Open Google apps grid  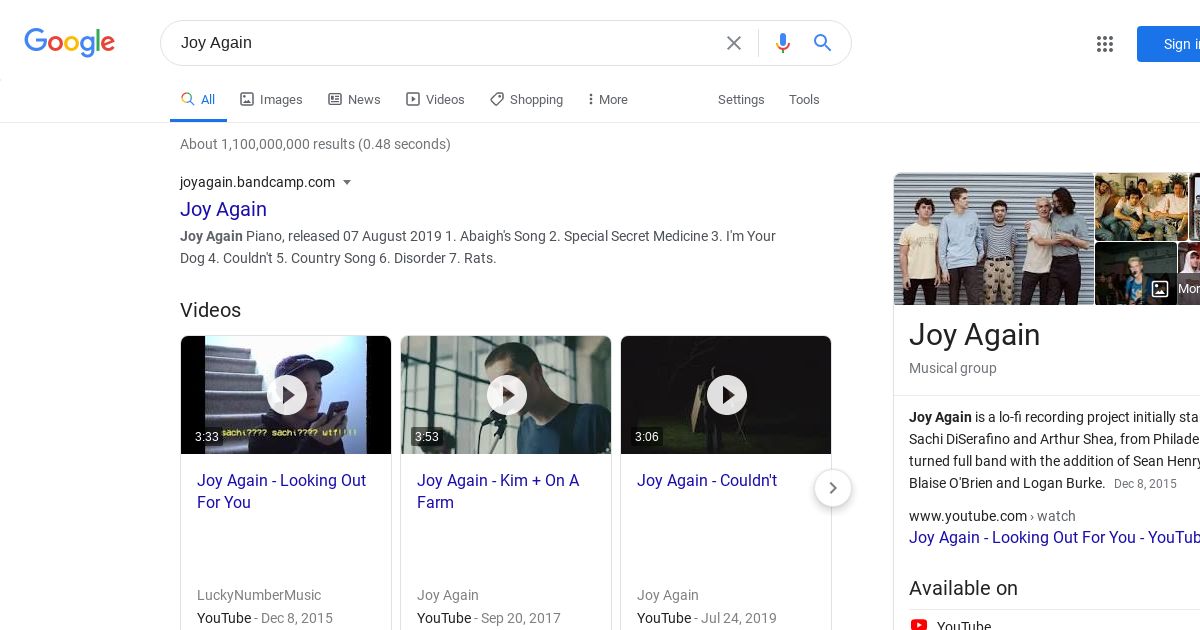pos(1105,44)
